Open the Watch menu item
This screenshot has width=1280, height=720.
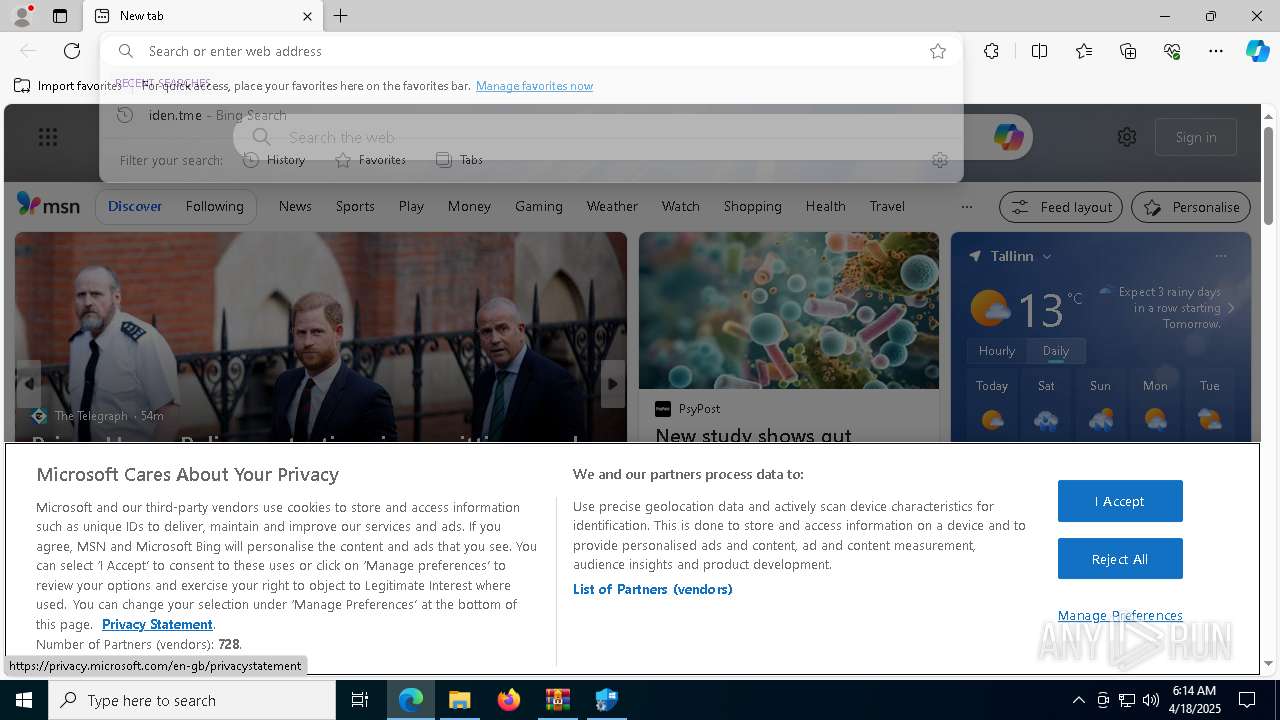pos(680,206)
